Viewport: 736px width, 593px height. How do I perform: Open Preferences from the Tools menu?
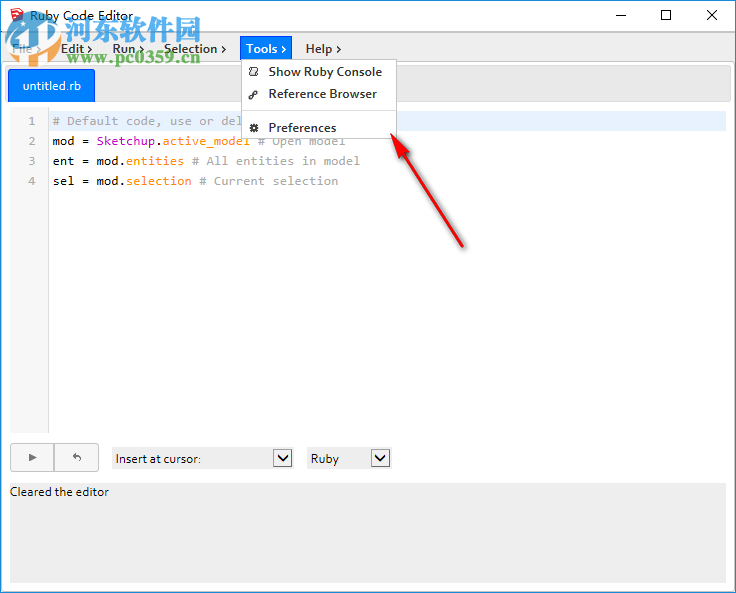319,128
